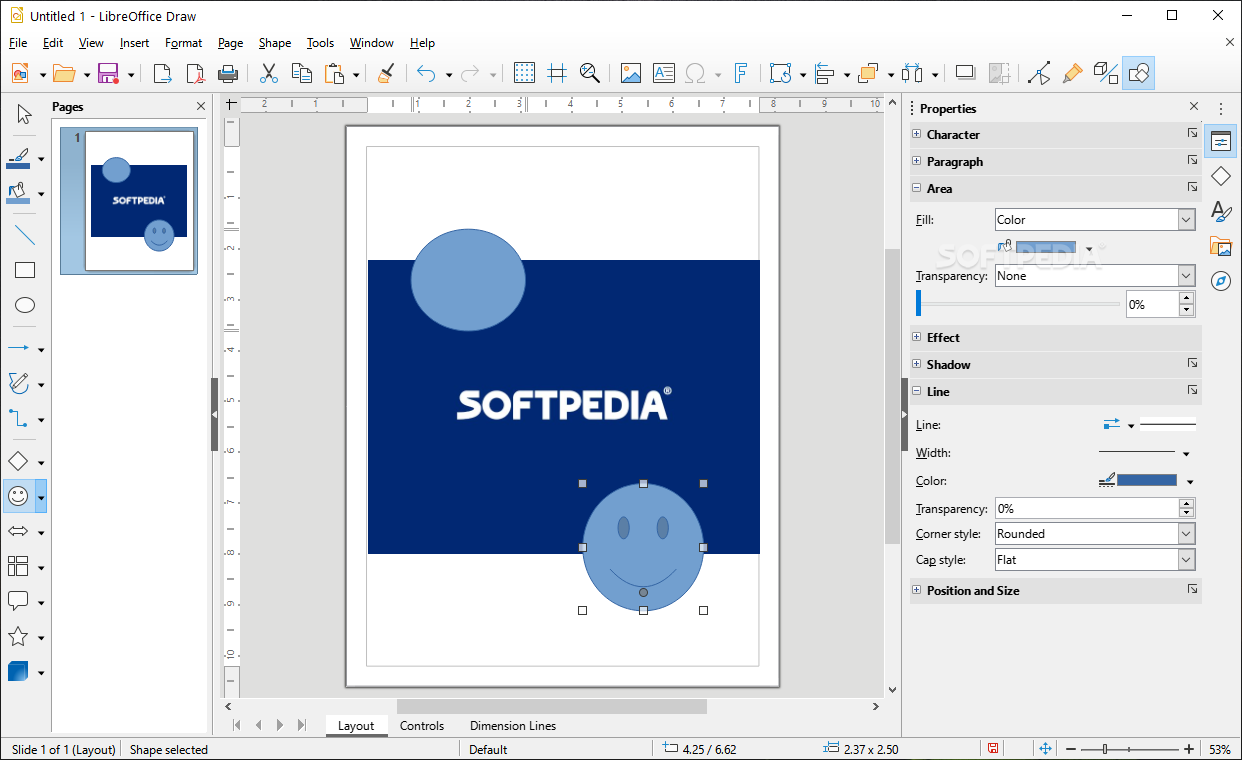This screenshot has width=1242, height=760.
Task: Select the Stars and Banners tool
Action: 18,637
